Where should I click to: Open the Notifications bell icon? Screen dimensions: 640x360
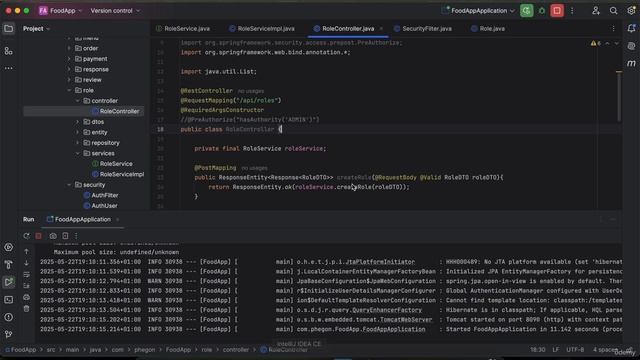[631, 29]
